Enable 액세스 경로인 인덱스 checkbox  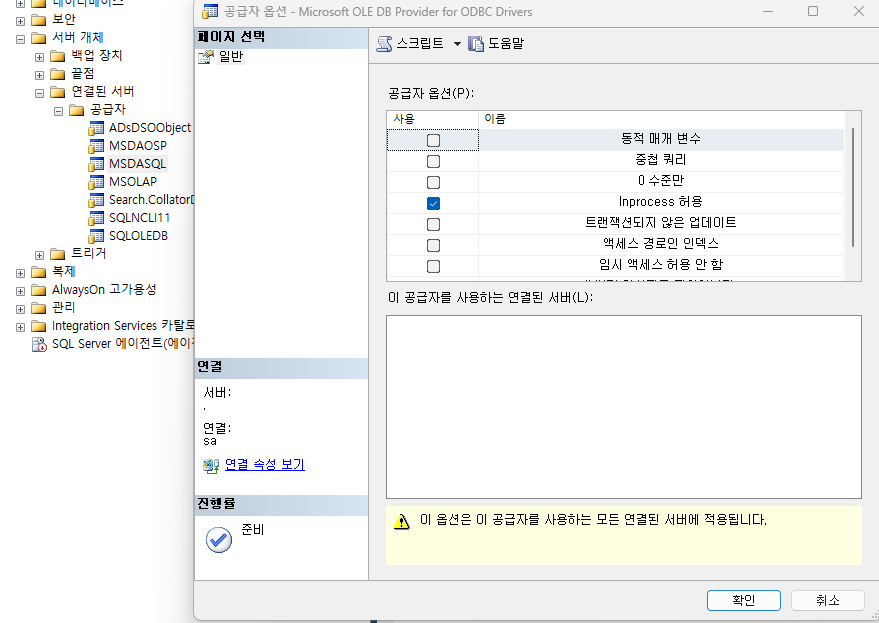[x=433, y=246]
